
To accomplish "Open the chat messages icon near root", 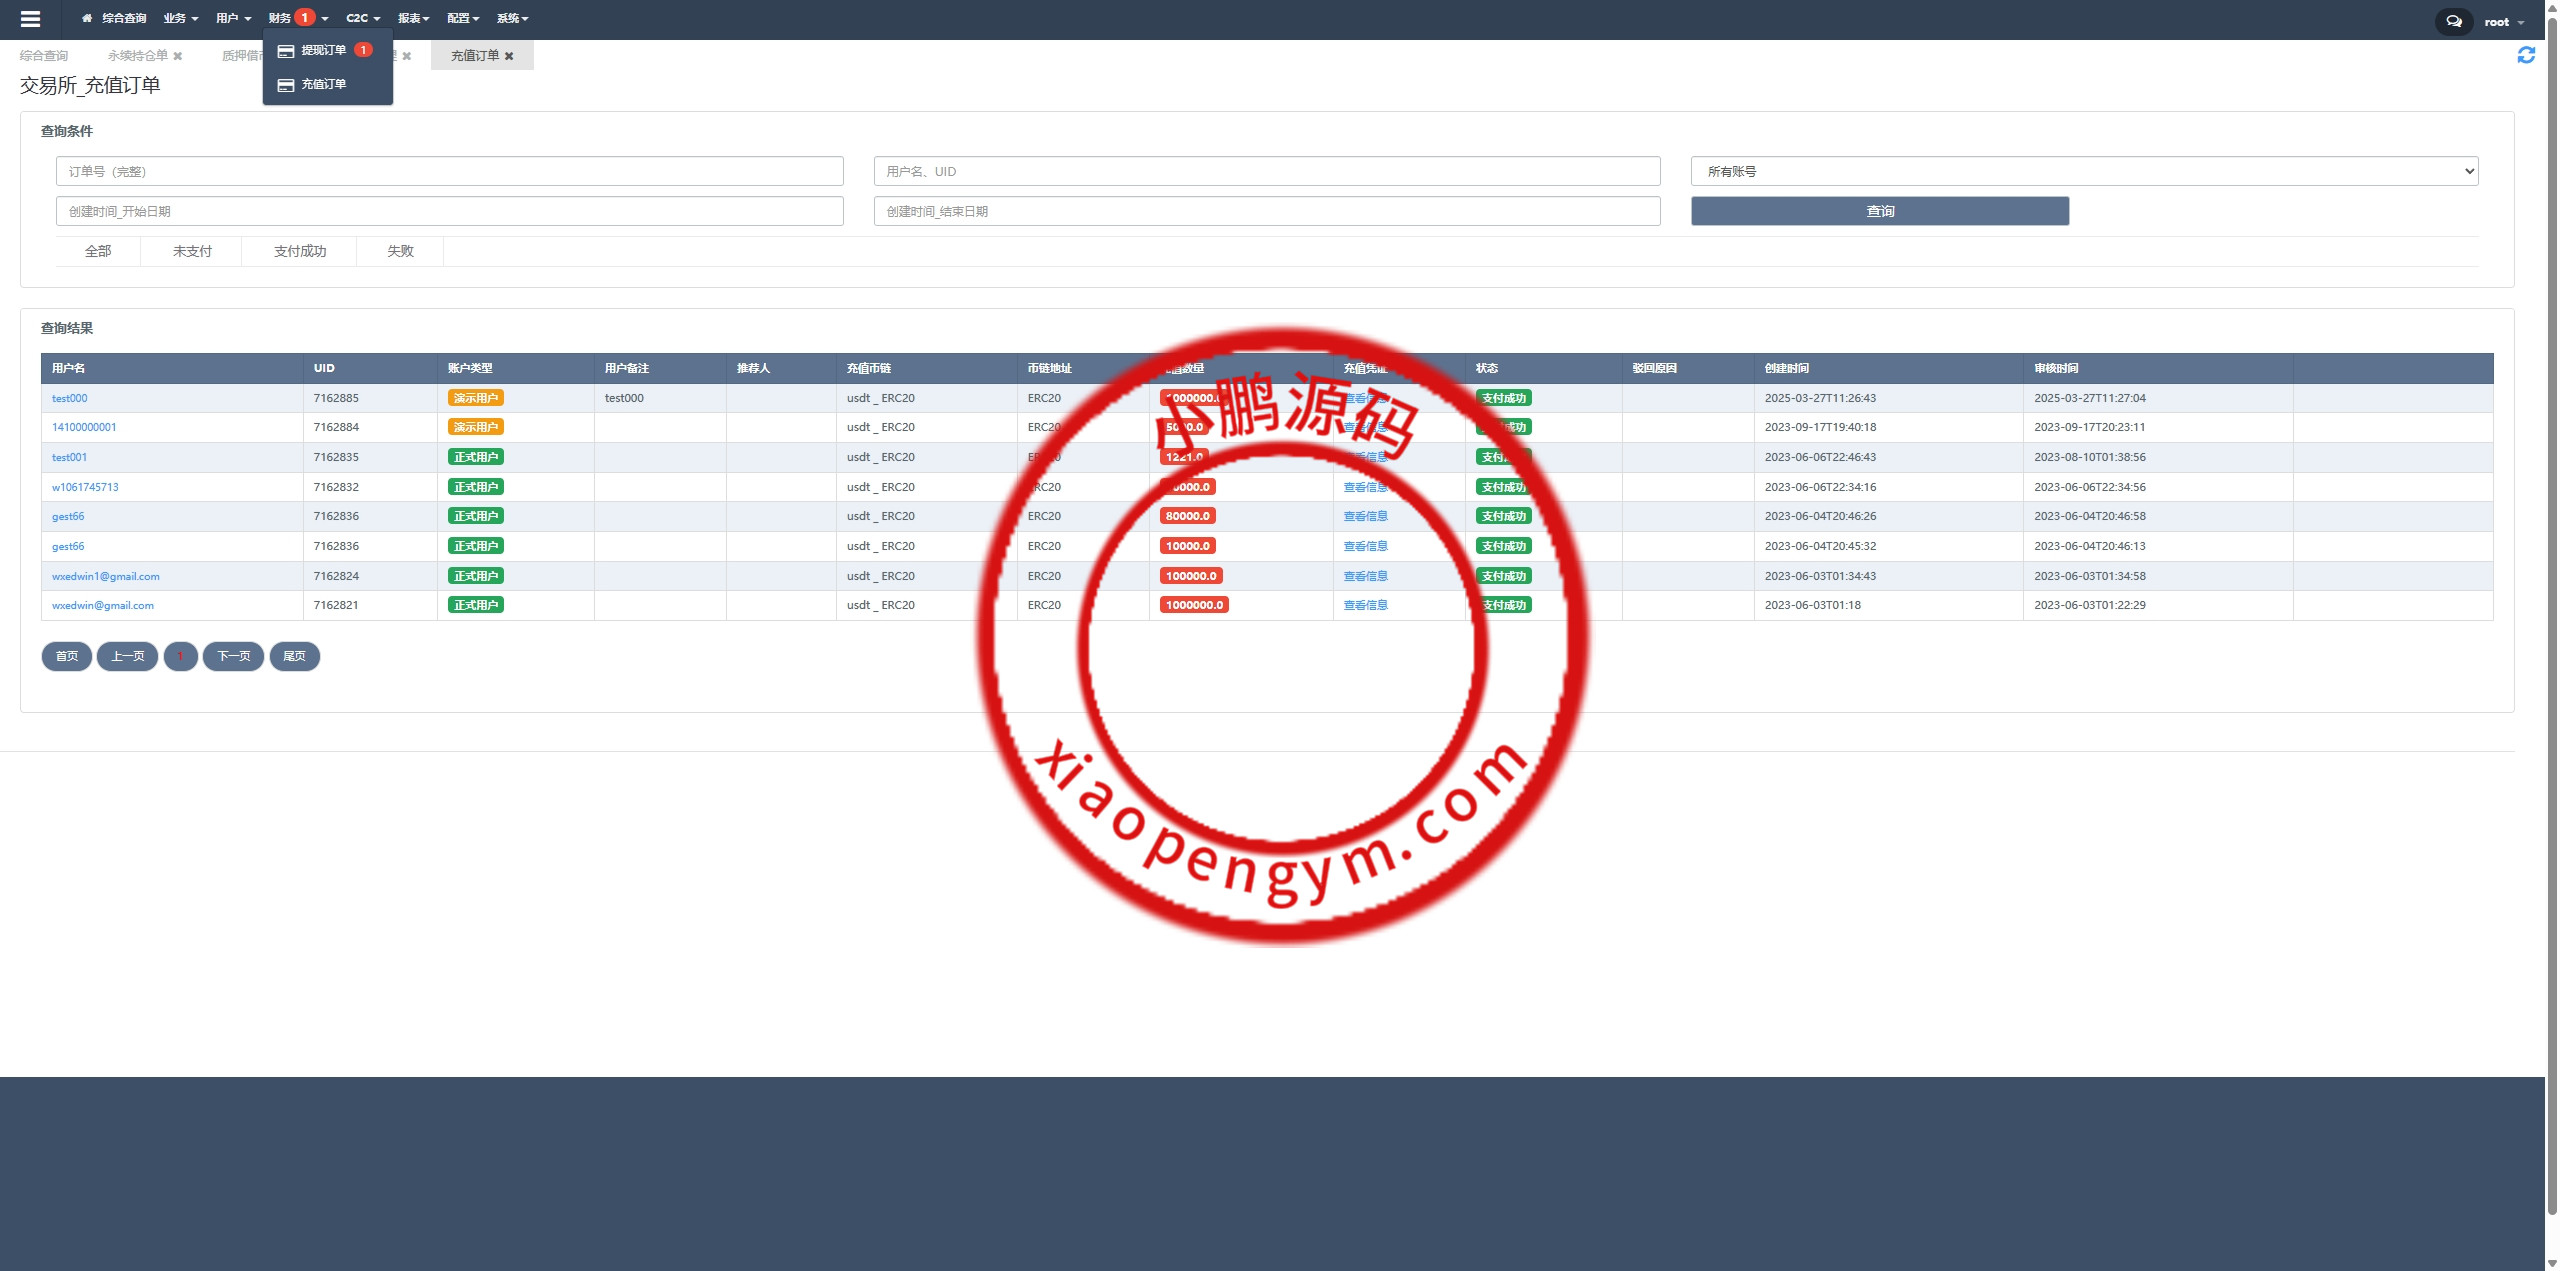I will (2453, 21).
